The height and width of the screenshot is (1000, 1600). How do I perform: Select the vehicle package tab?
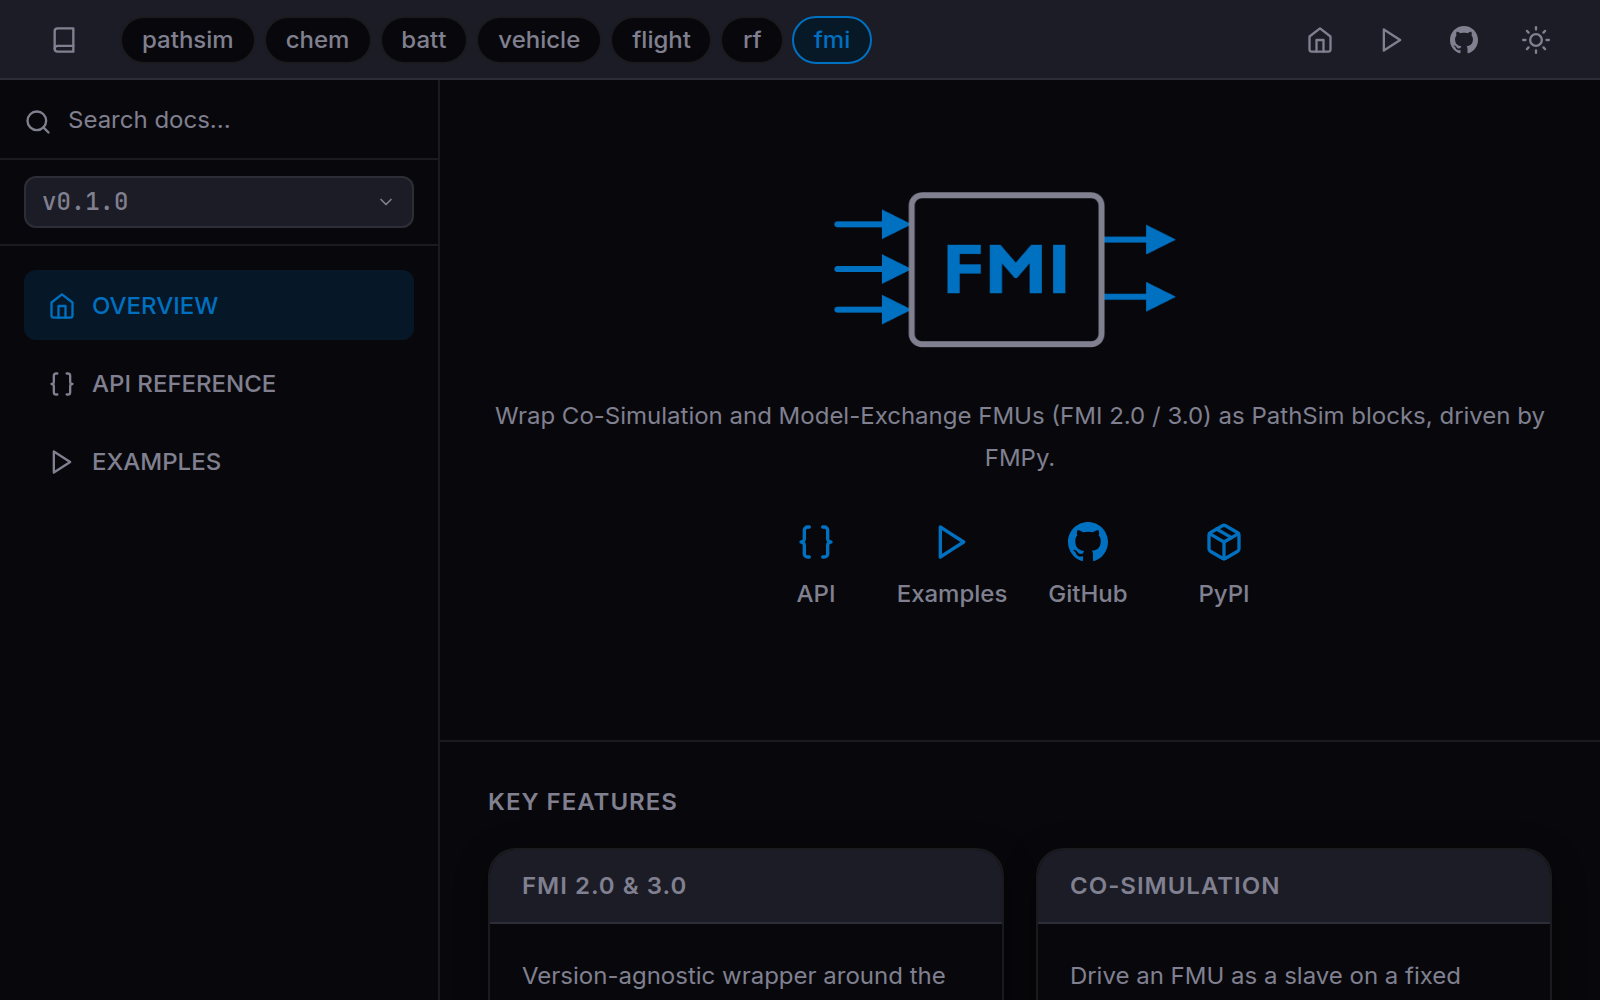pos(539,40)
